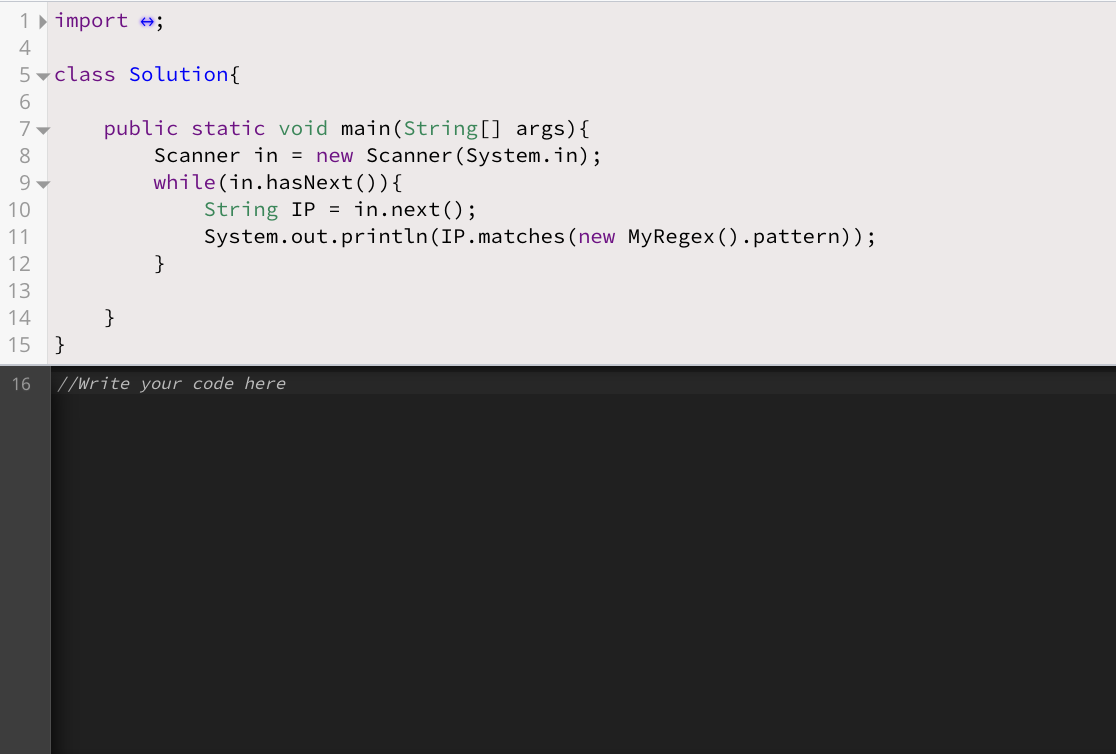Image resolution: width=1116 pixels, height=754 pixels.
Task: Click the closing brace on line 15
Action: point(58,344)
